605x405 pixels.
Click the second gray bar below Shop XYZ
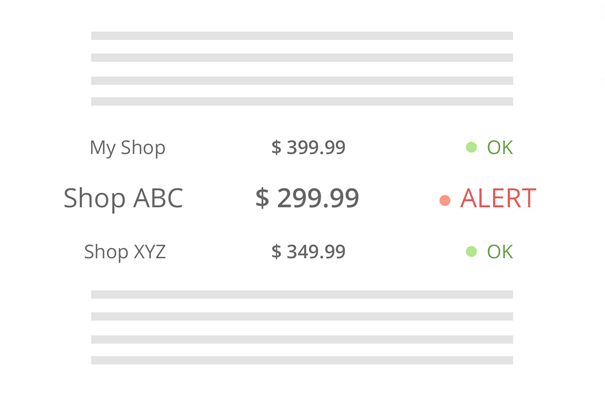click(x=302, y=316)
